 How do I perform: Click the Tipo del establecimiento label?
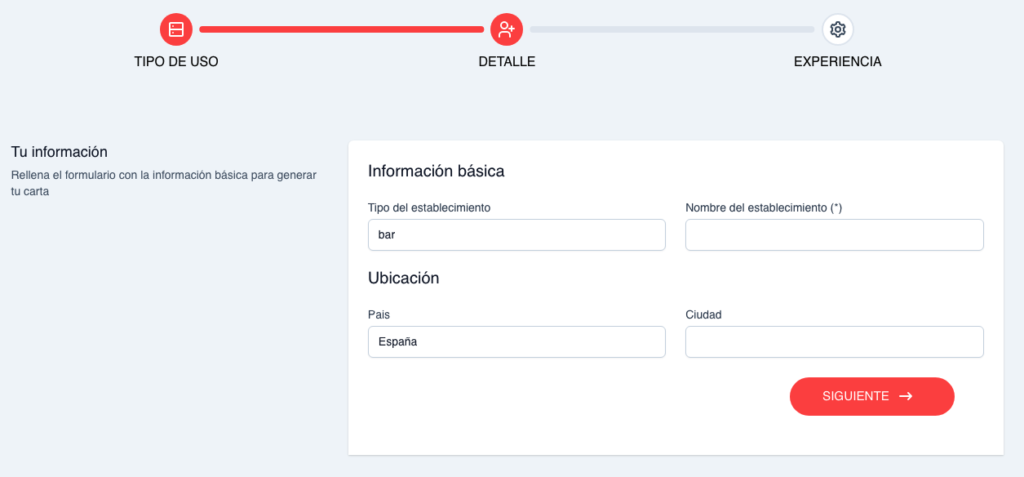[429, 208]
